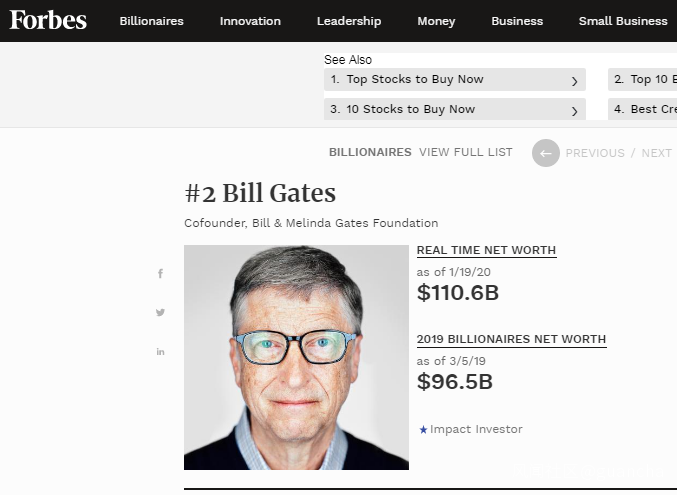This screenshot has width=677, height=495.
Task: Open the Money menu
Action: tap(436, 21)
